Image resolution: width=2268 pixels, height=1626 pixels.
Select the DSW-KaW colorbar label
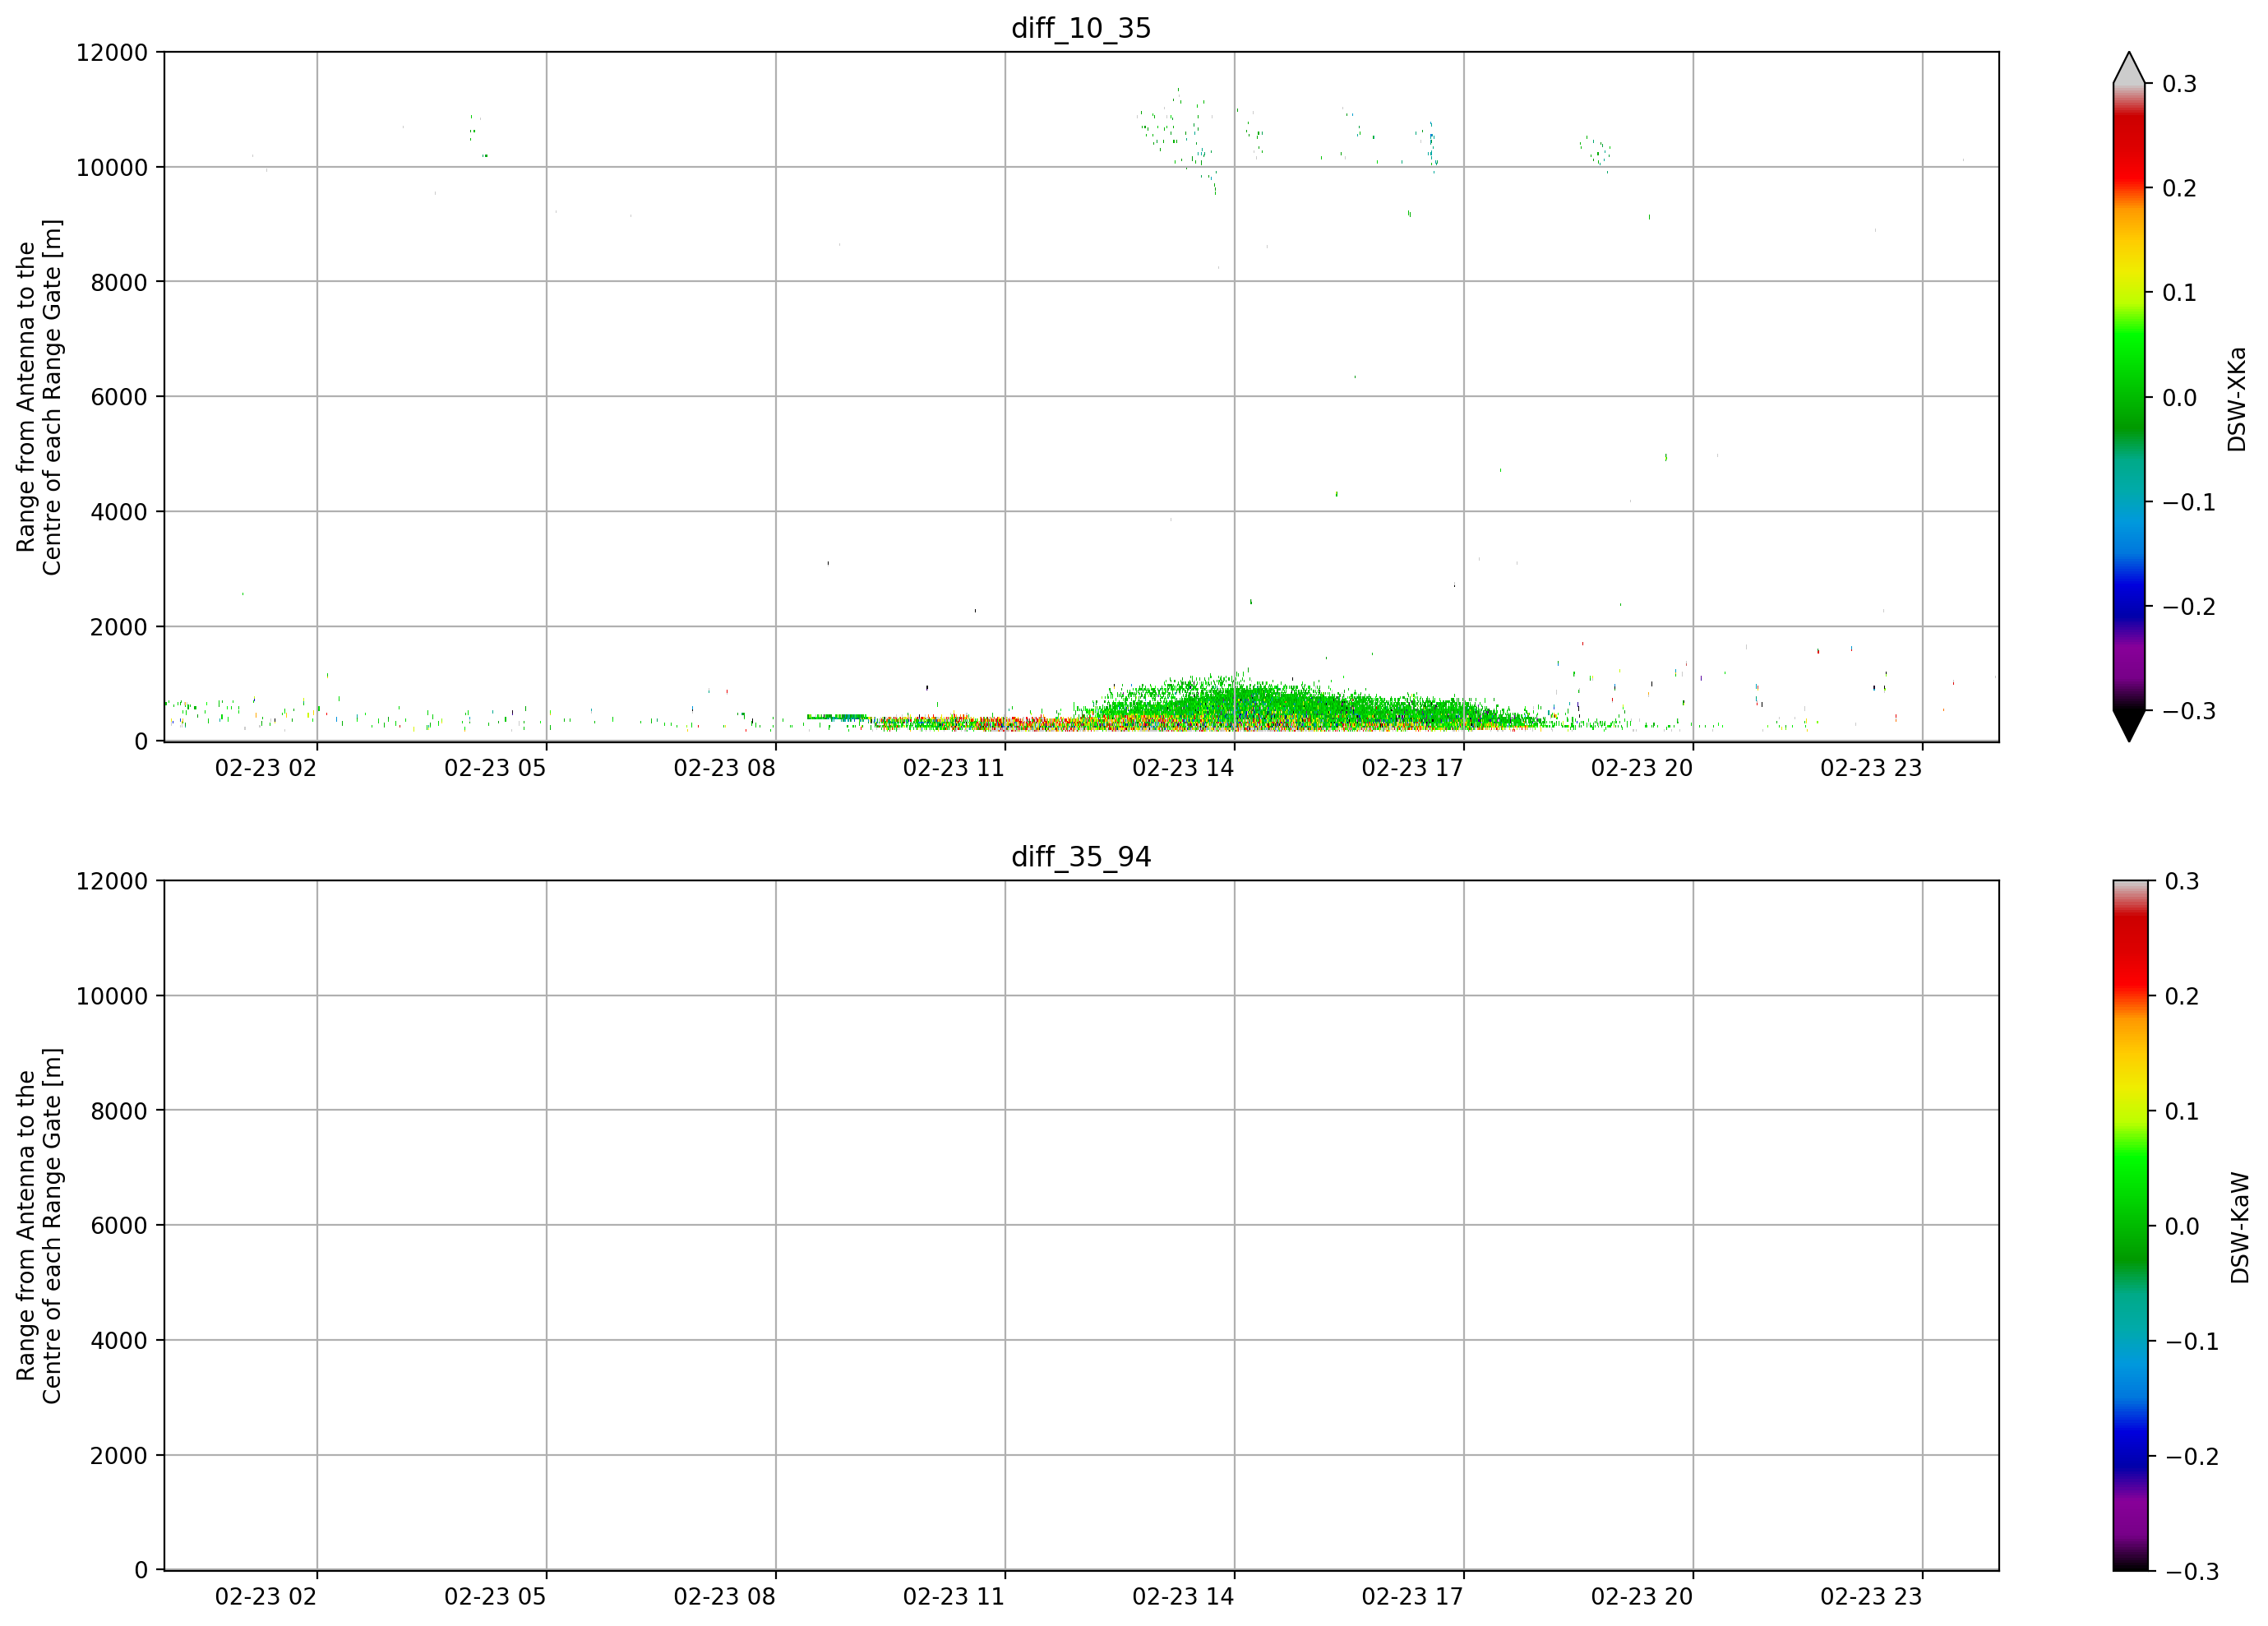2239,1228
